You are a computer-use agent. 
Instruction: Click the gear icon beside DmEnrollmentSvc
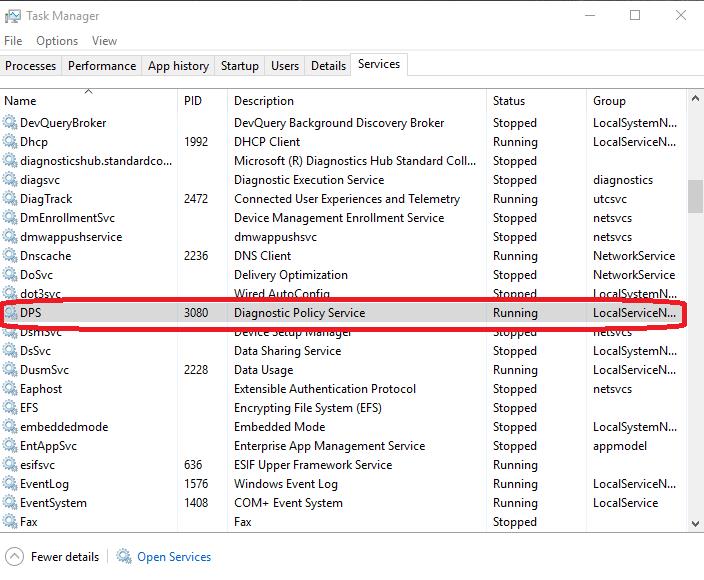tap(10, 218)
